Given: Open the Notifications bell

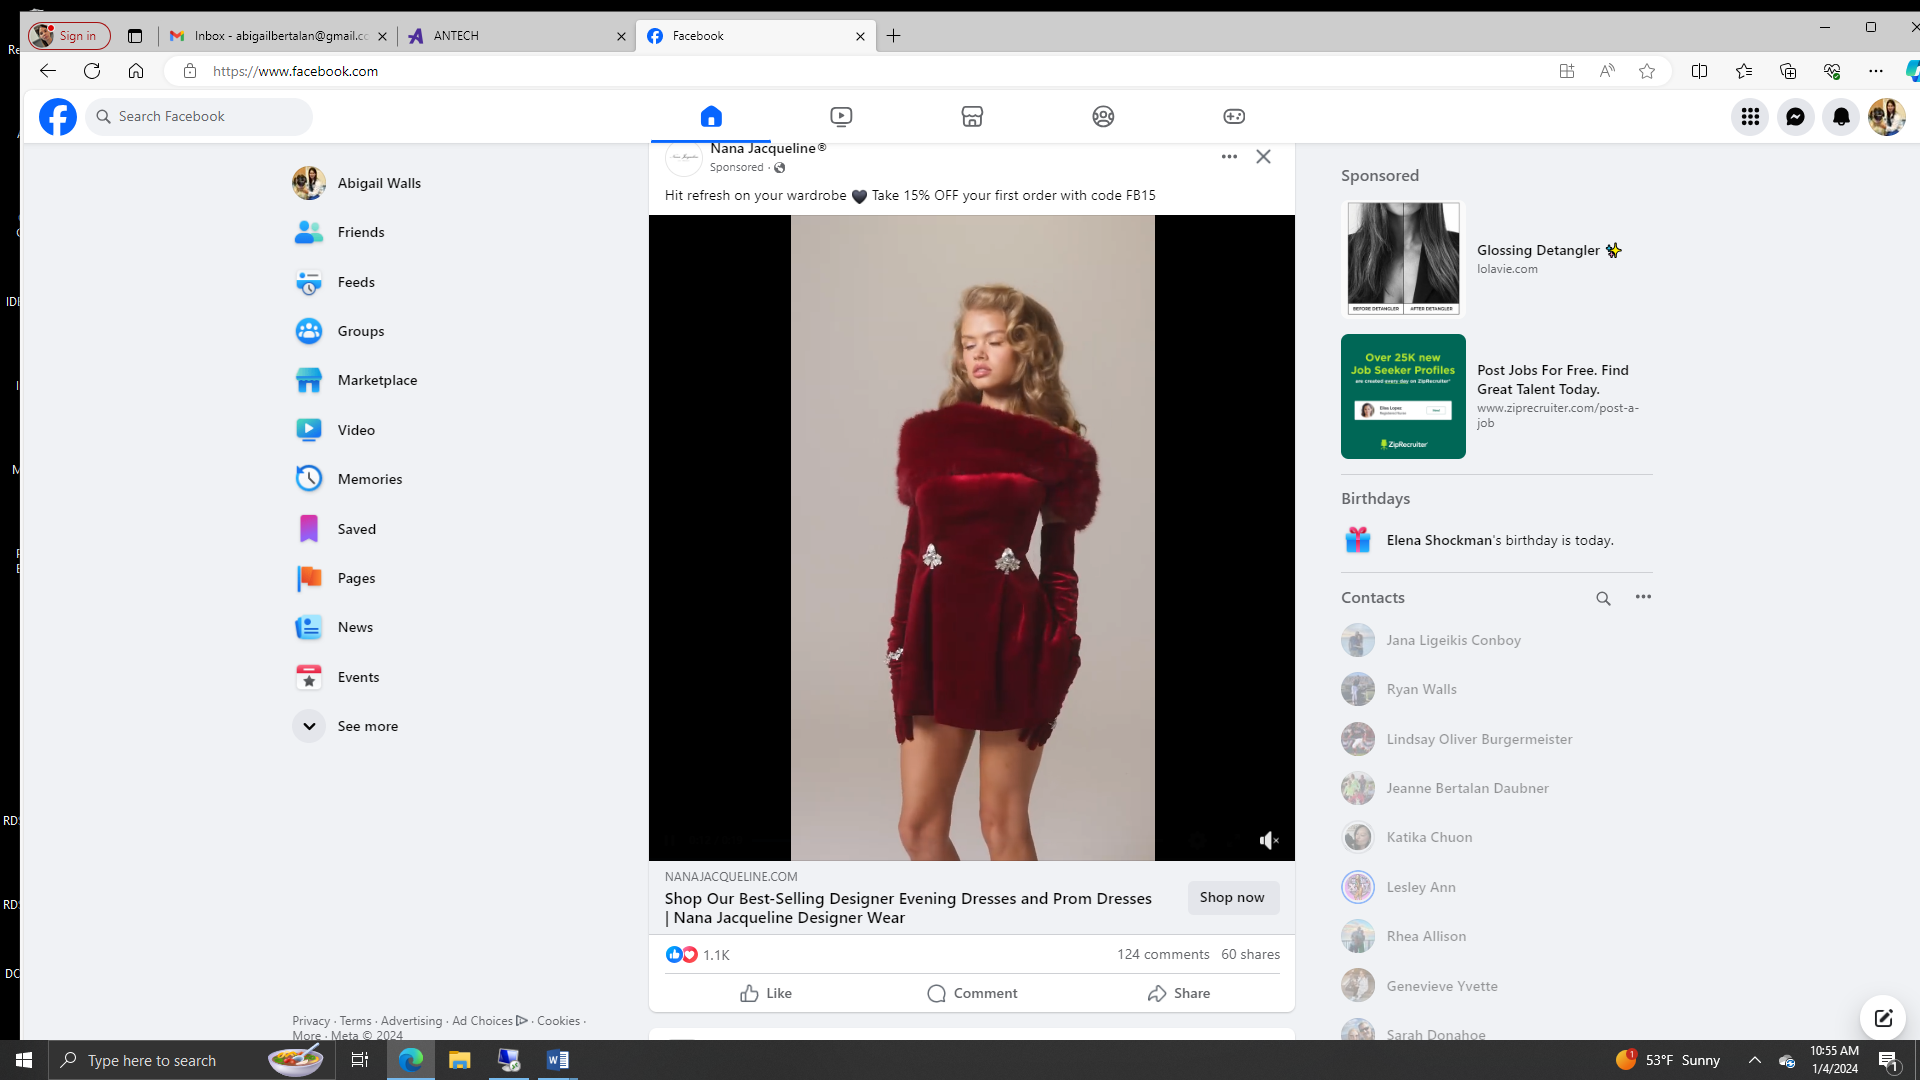Looking at the screenshot, I should pyautogui.click(x=1841, y=117).
